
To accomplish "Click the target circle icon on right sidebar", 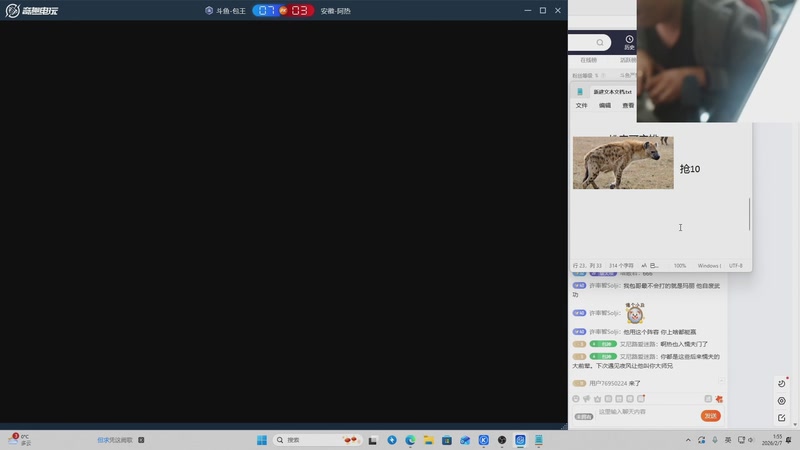I will (782, 401).
